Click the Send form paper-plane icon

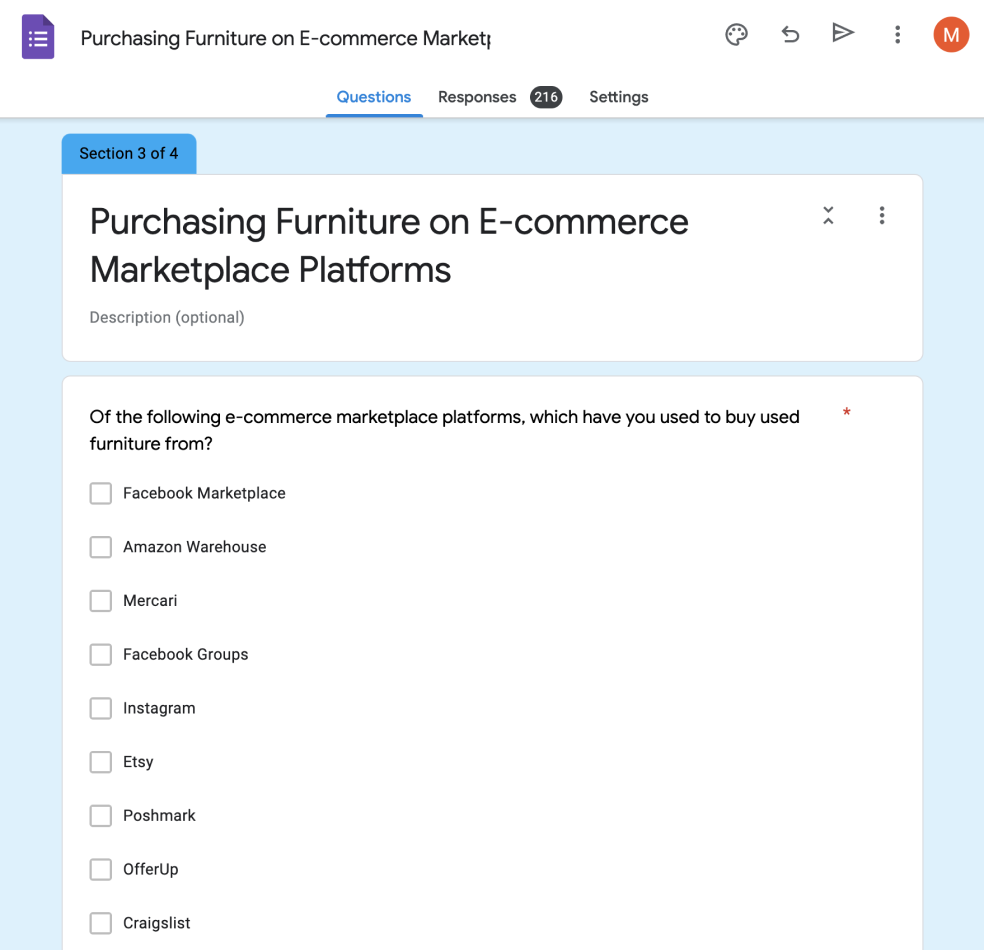coord(843,33)
